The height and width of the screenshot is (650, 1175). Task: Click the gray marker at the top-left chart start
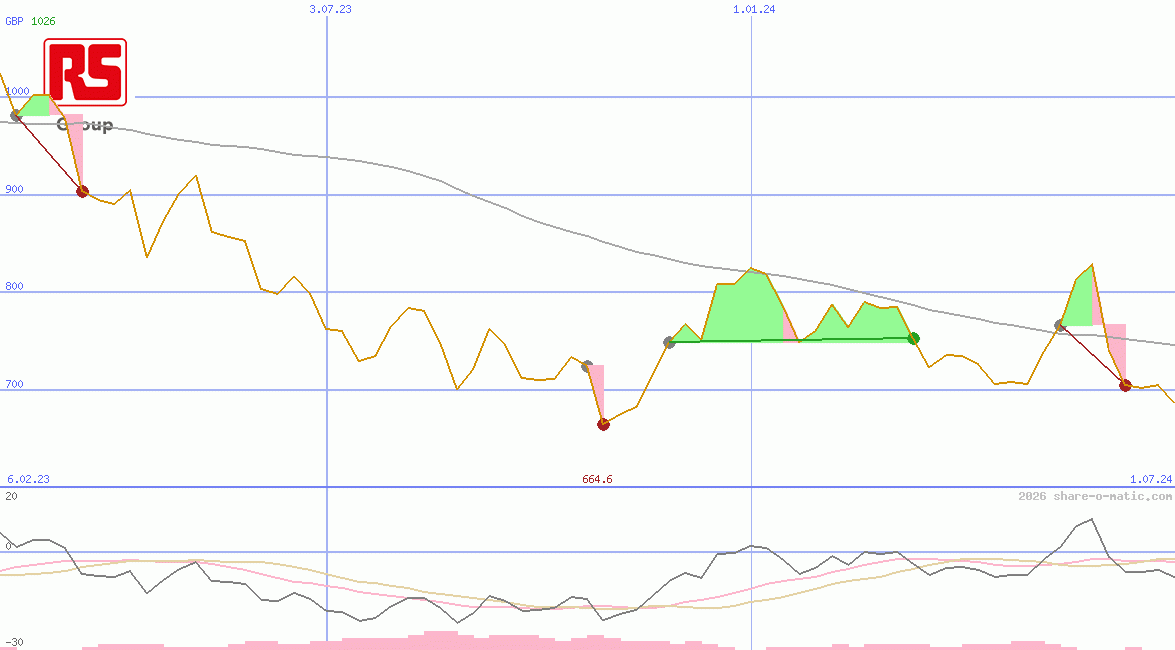click(14, 115)
